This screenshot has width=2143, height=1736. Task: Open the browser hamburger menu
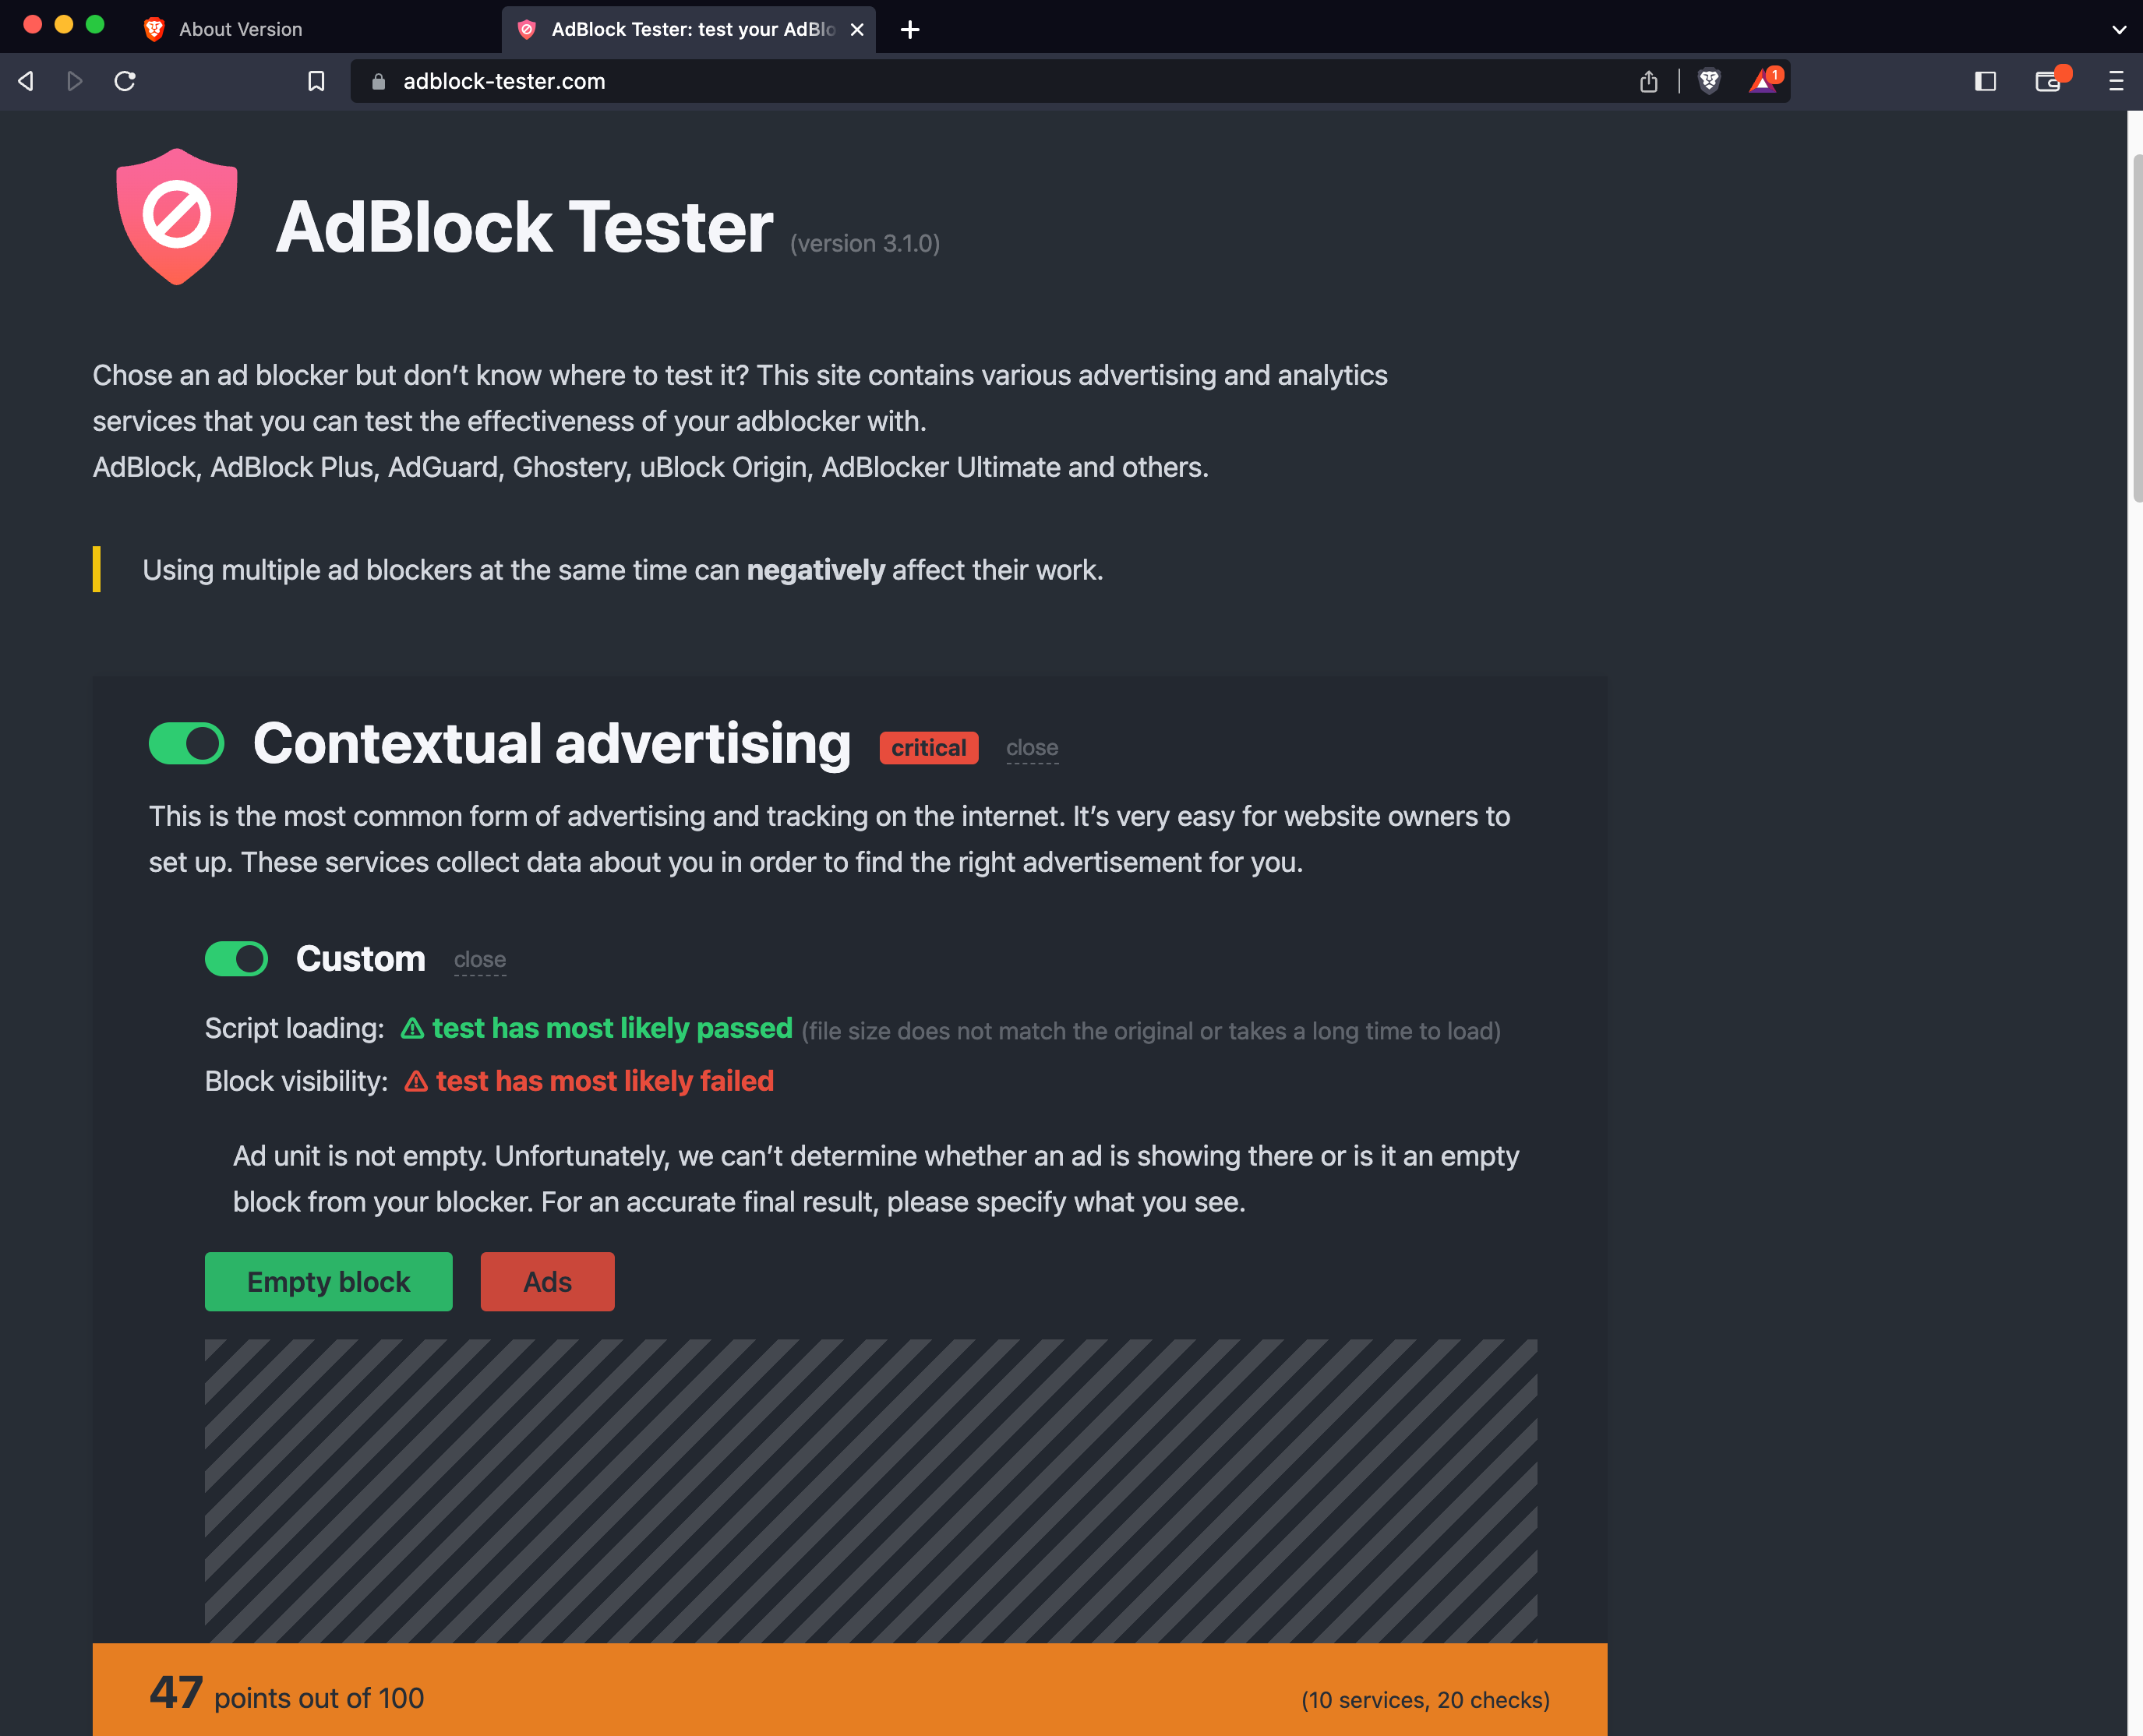pyautogui.click(x=2117, y=81)
